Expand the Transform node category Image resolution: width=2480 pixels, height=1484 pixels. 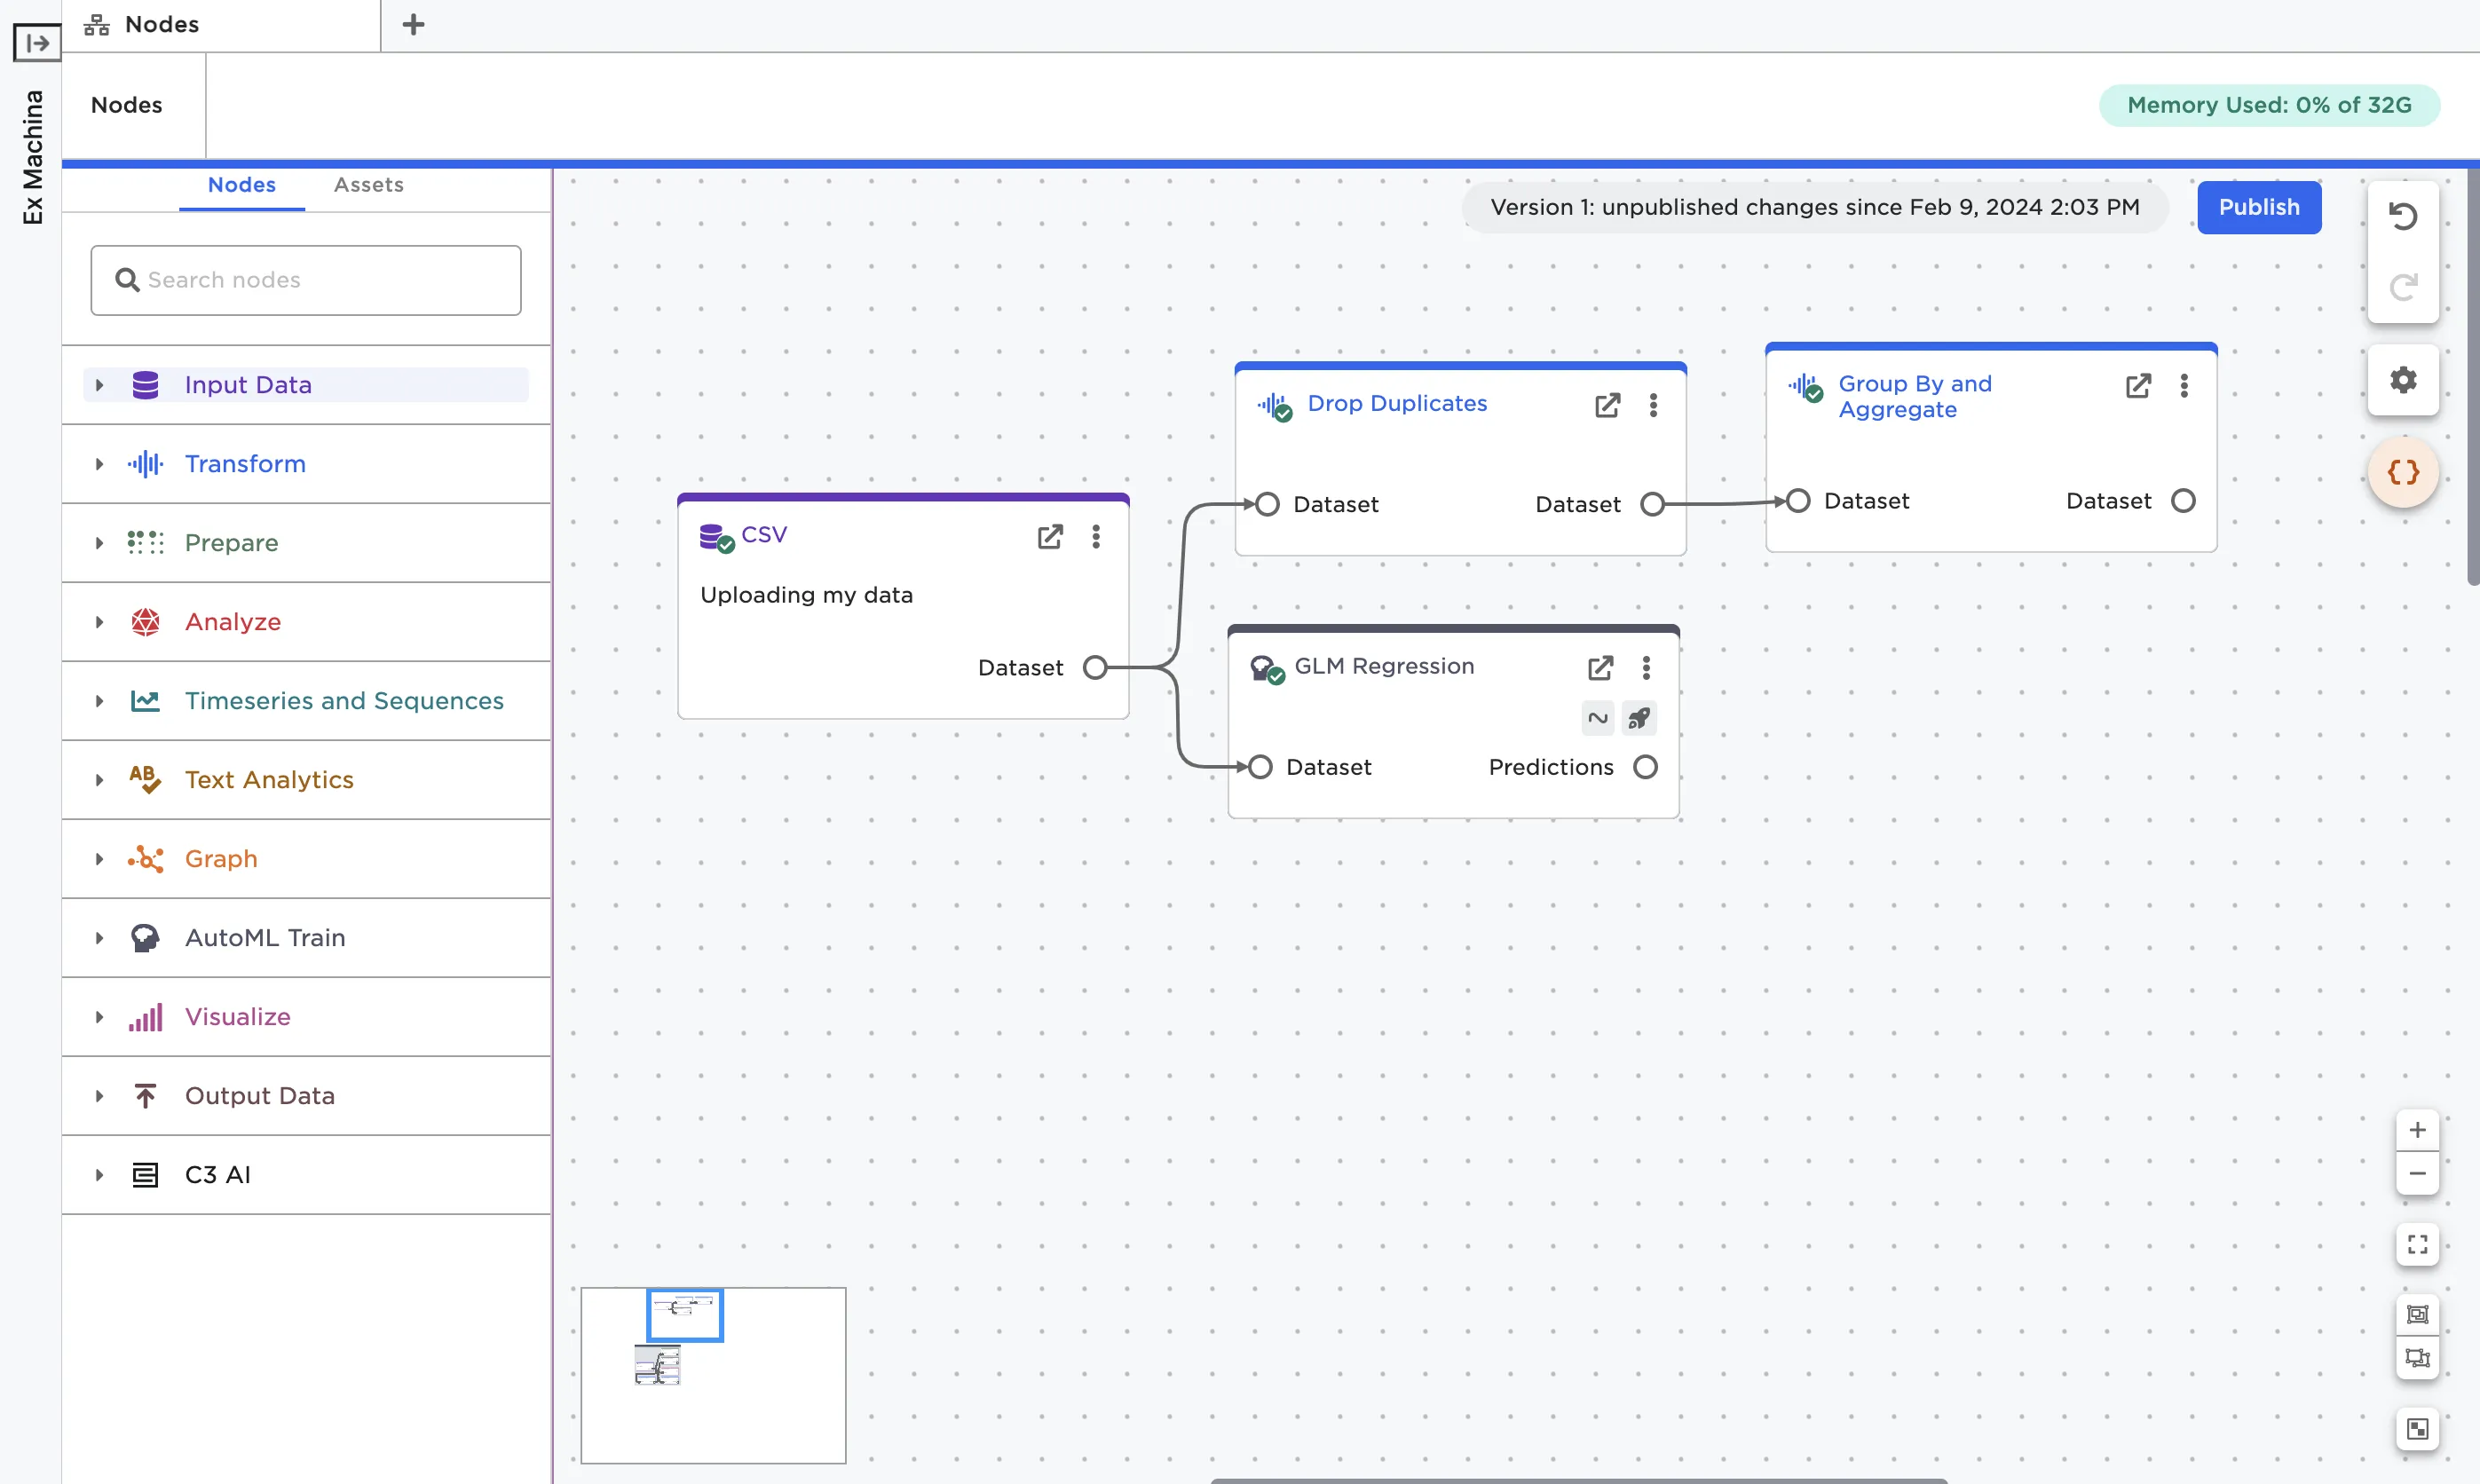click(x=99, y=464)
